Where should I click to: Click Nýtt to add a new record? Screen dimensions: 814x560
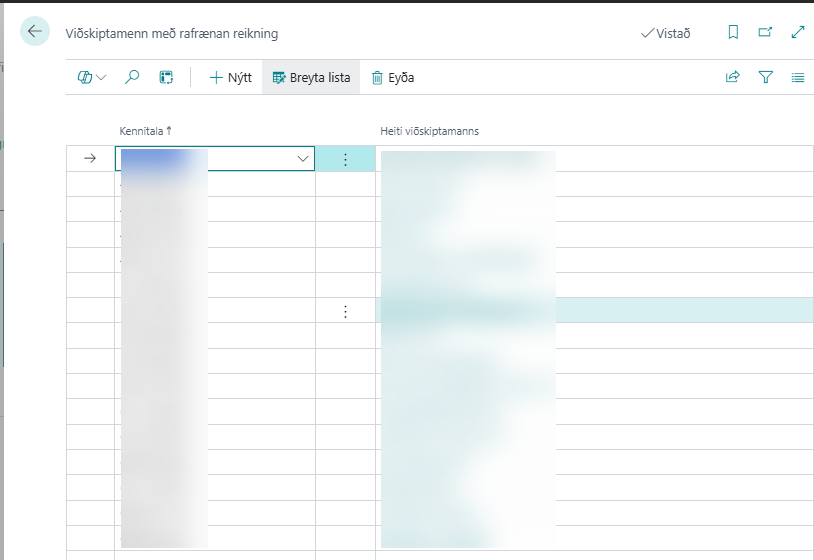pos(230,77)
